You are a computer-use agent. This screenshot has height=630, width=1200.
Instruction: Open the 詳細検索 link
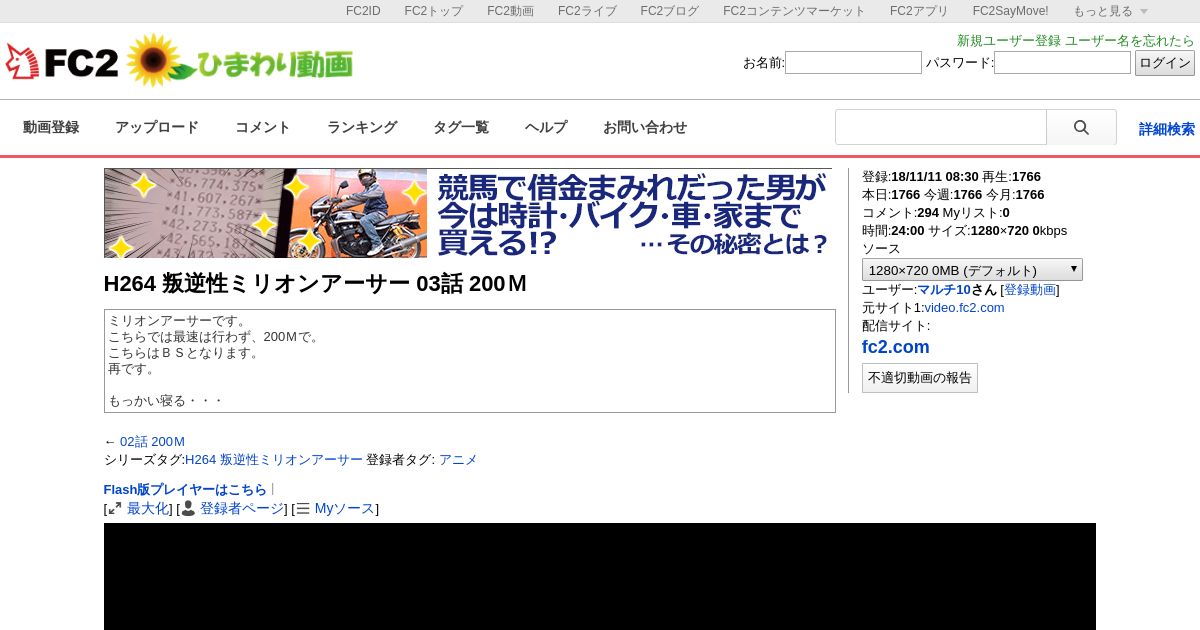pyautogui.click(x=1167, y=129)
